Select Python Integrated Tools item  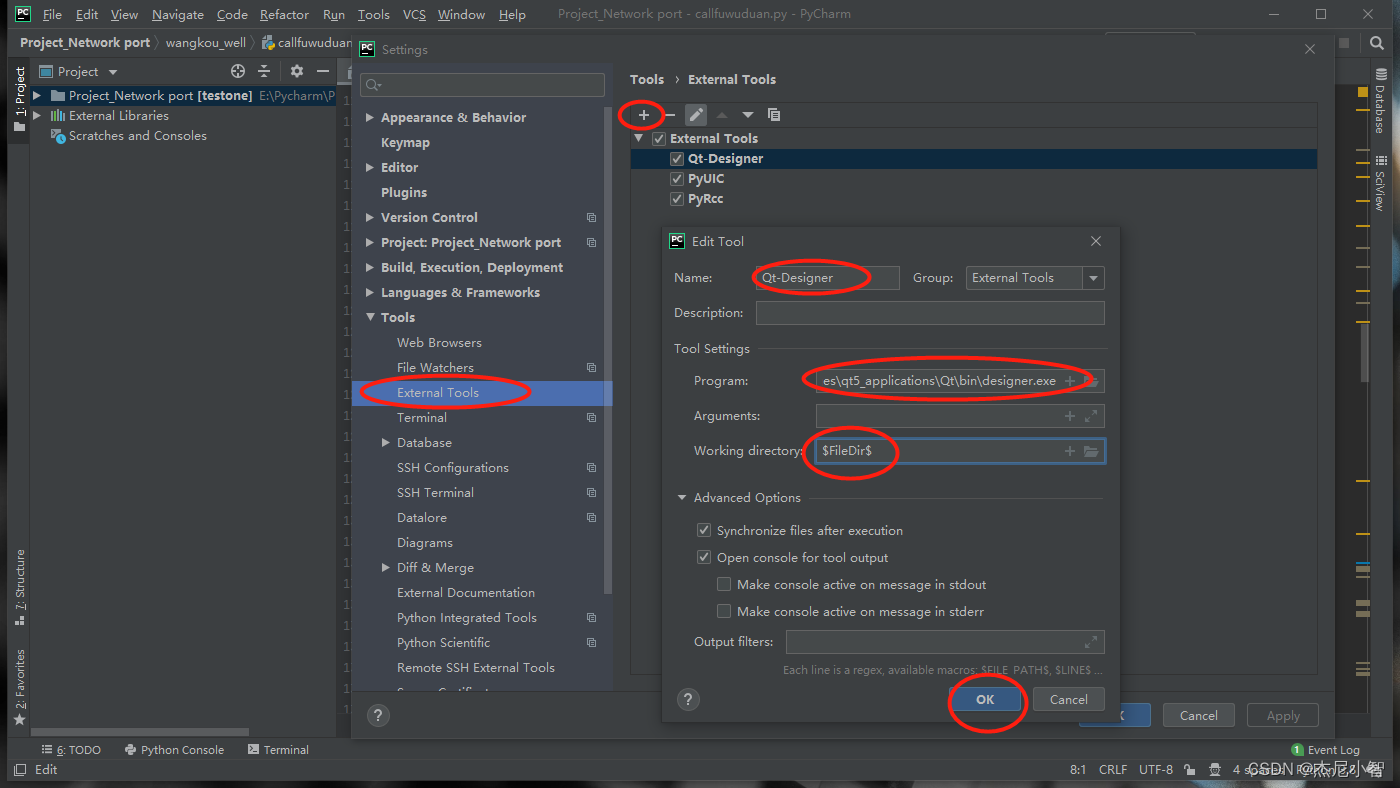467,618
